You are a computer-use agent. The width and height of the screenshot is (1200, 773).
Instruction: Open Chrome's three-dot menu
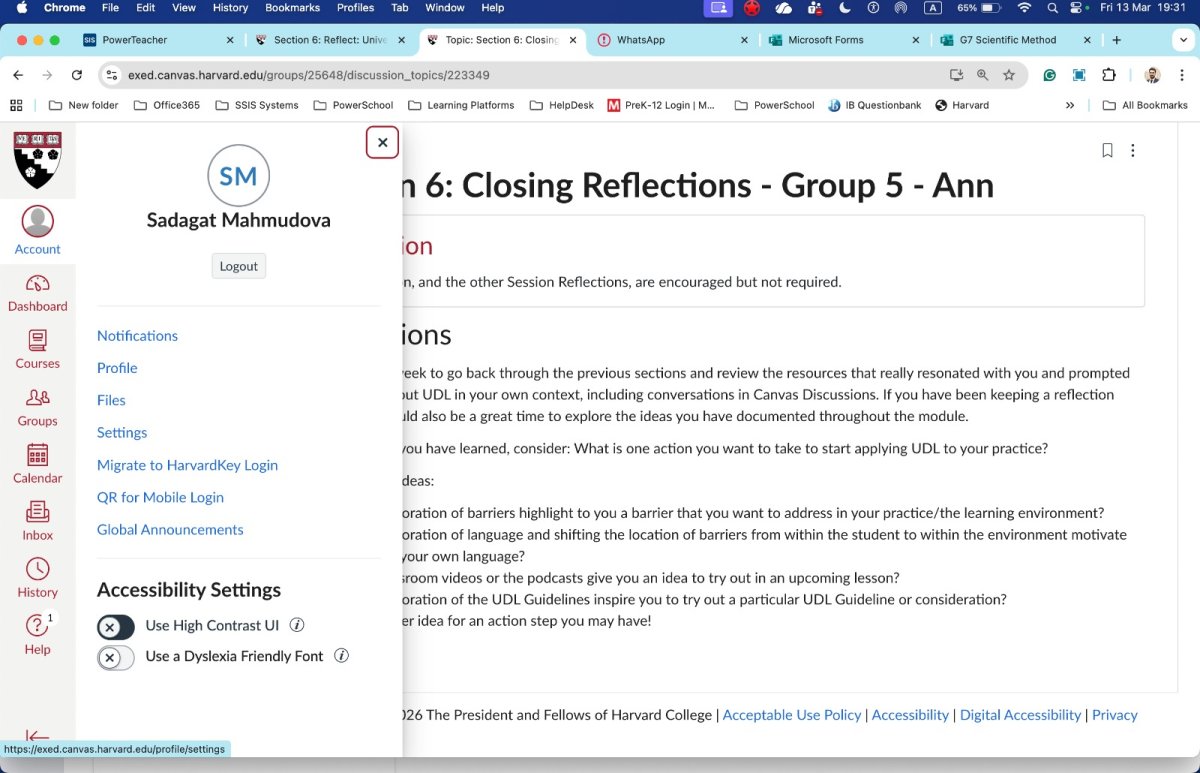click(x=1181, y=75)
